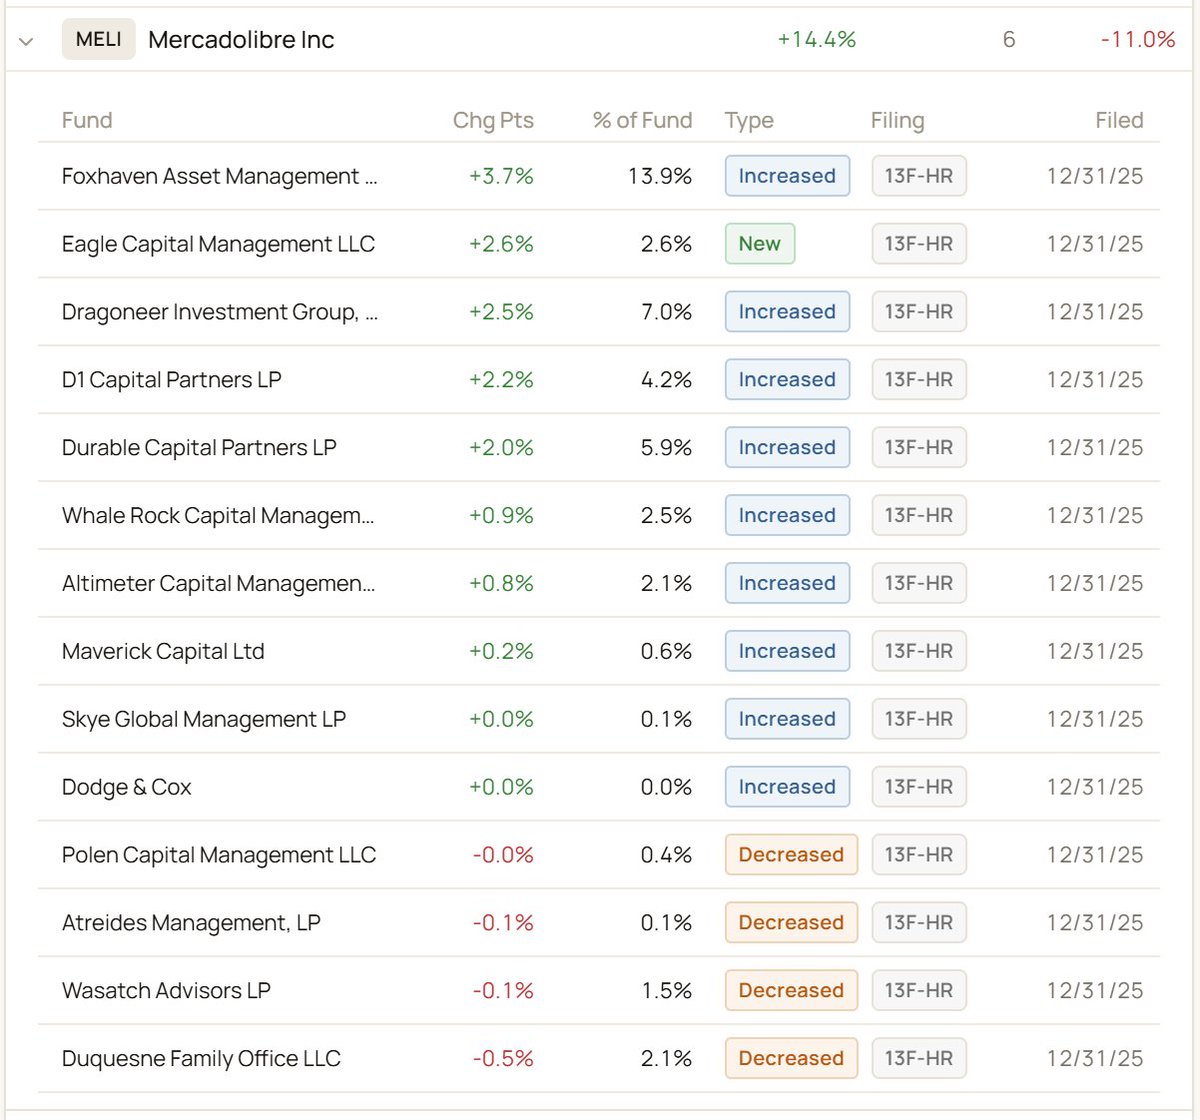Click the MELI ticker badge

(98, 39)
